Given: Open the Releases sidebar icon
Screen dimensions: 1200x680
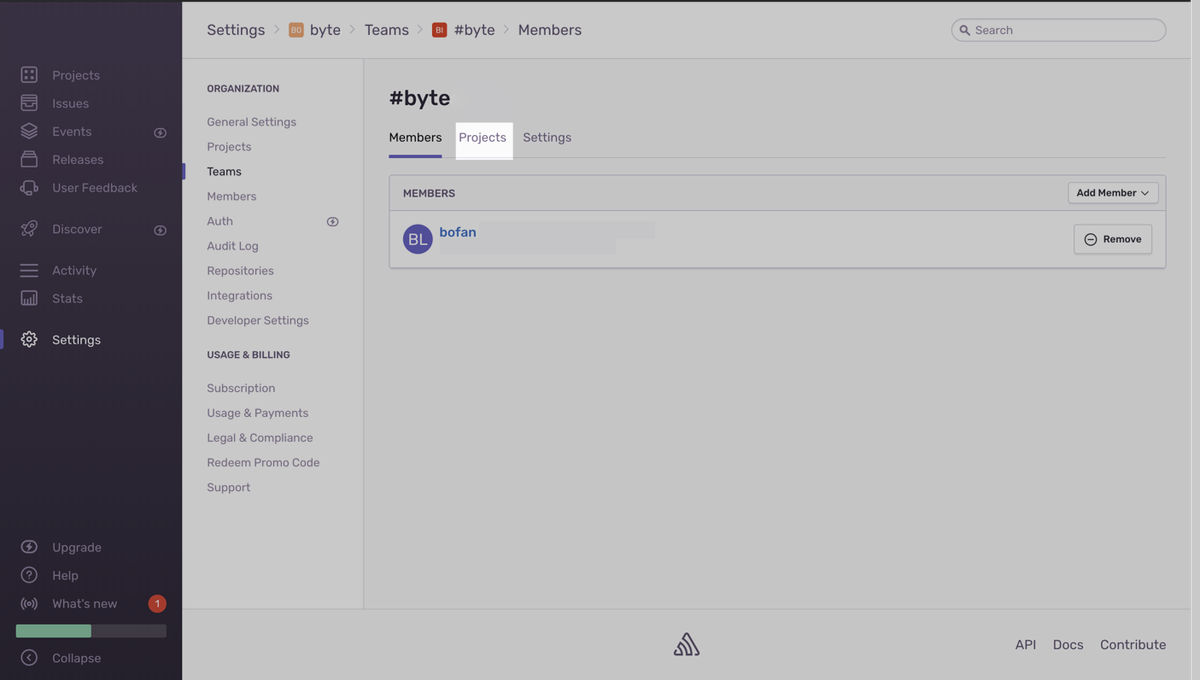Looking at the screenshot, I should click(x=29, y=160).
